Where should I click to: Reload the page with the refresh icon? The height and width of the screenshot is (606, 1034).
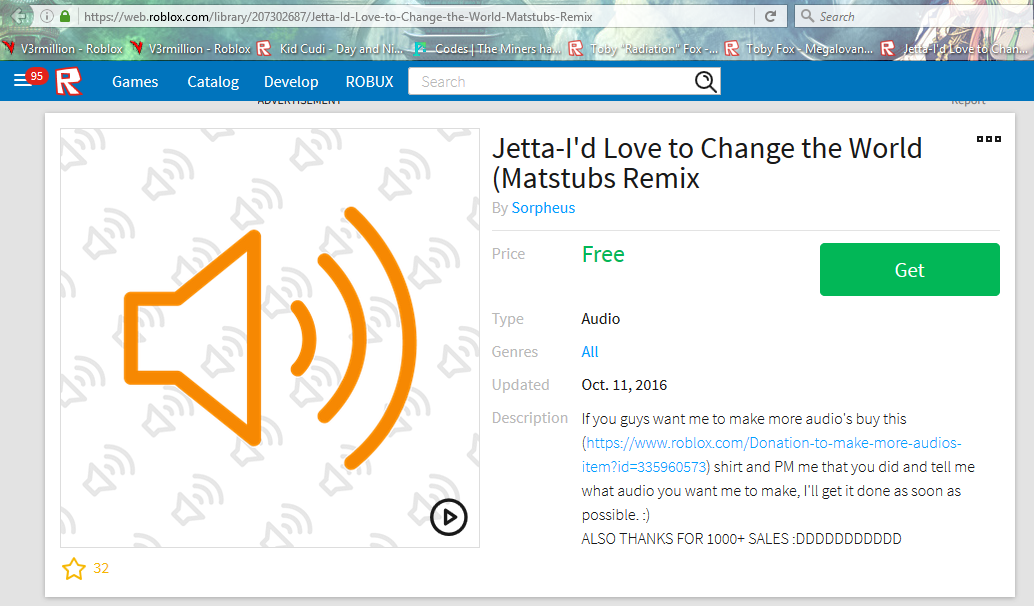[770, 16]
